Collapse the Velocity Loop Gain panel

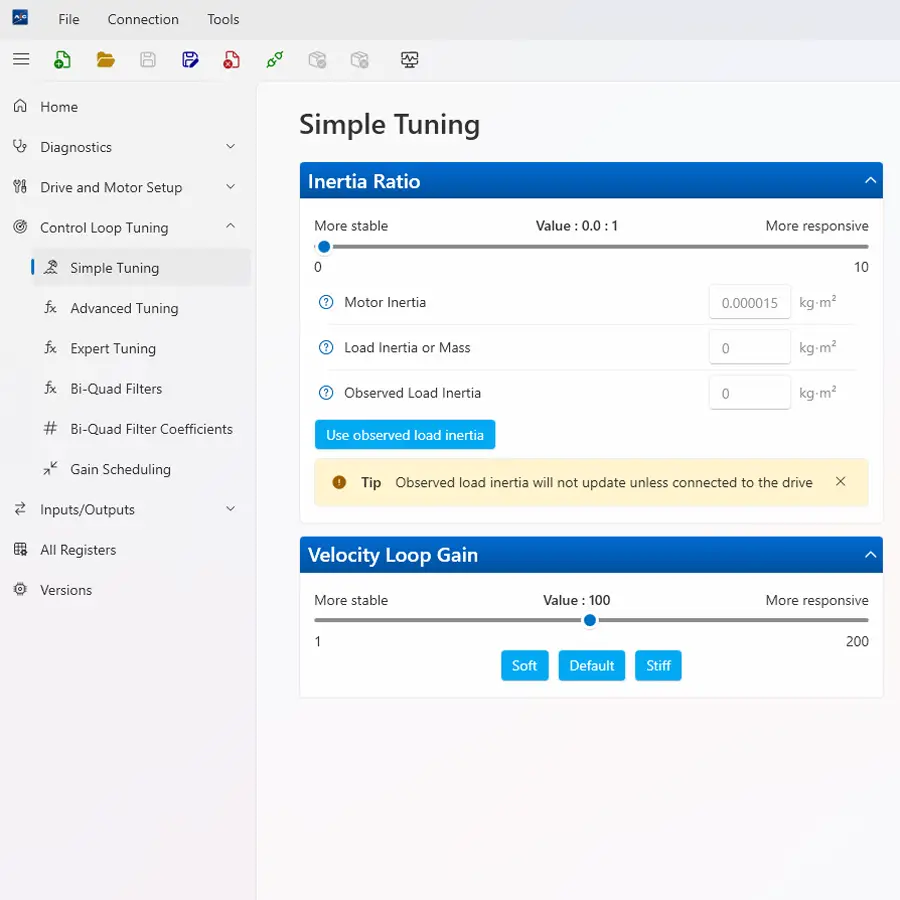(870, 555)
